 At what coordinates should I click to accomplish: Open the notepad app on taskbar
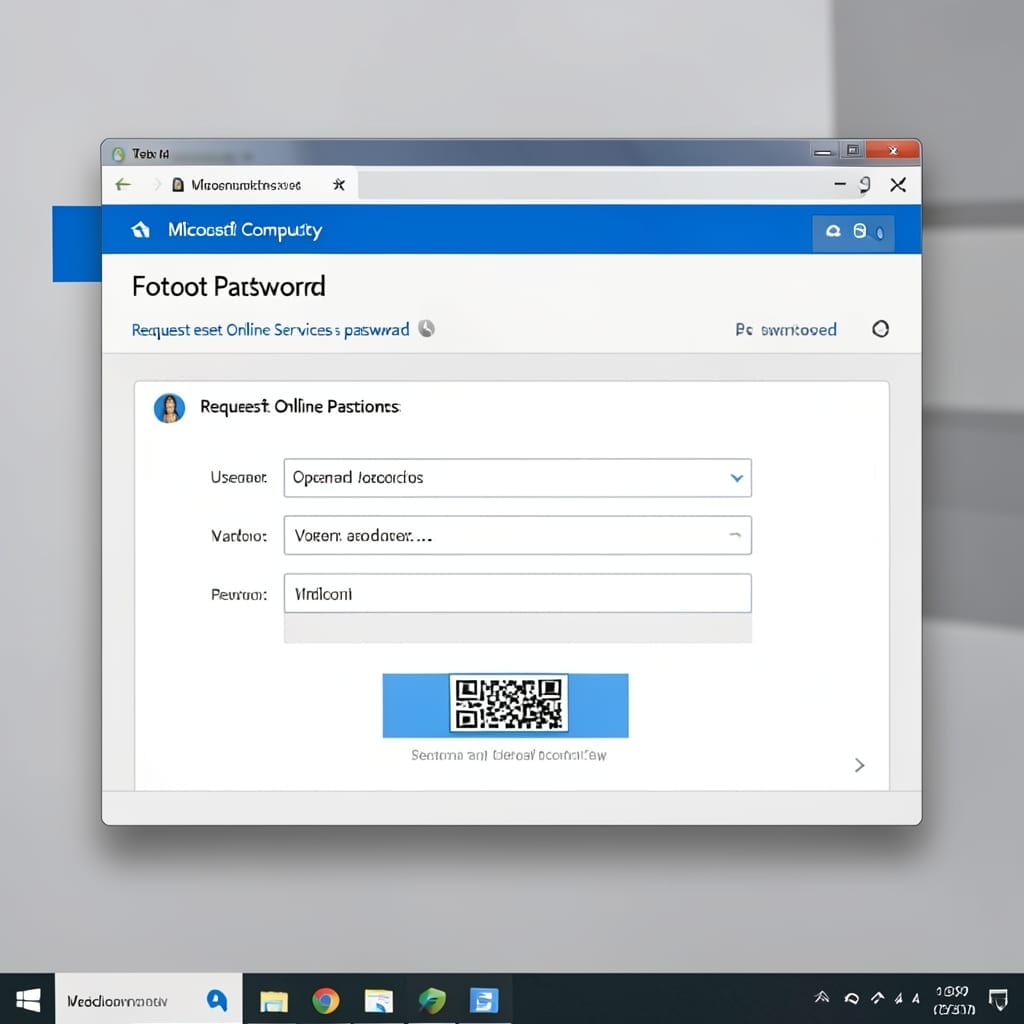click(379, 1000)
